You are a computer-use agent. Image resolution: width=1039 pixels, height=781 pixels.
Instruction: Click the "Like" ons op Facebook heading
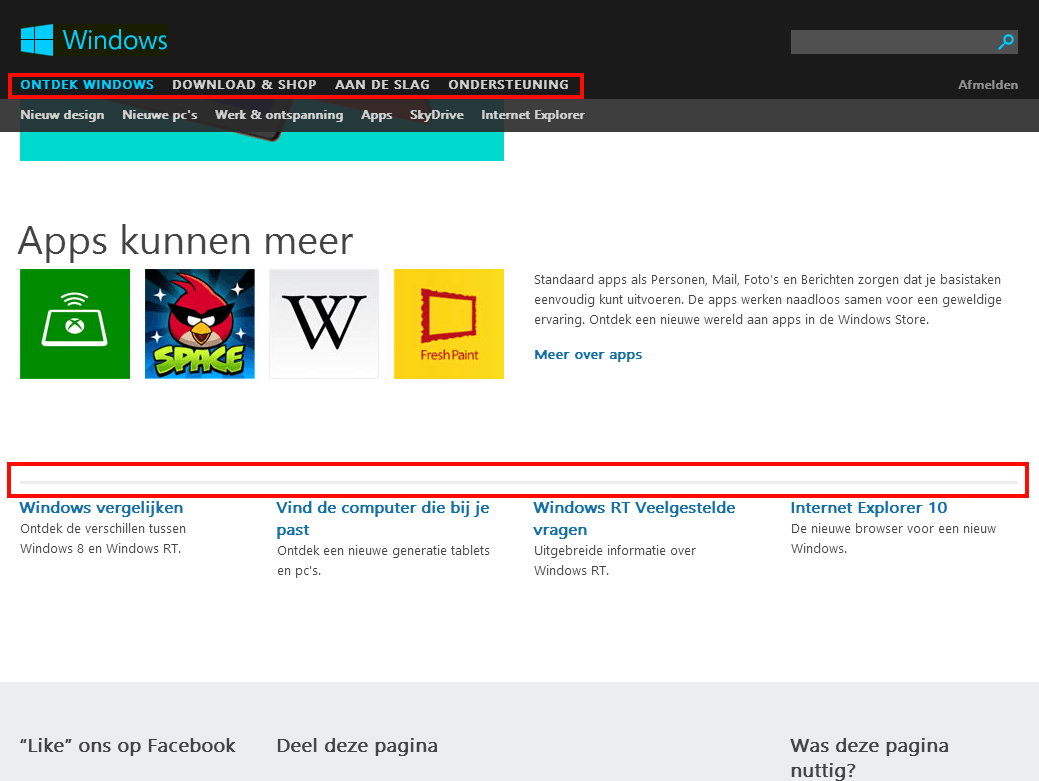pos(127,745)
